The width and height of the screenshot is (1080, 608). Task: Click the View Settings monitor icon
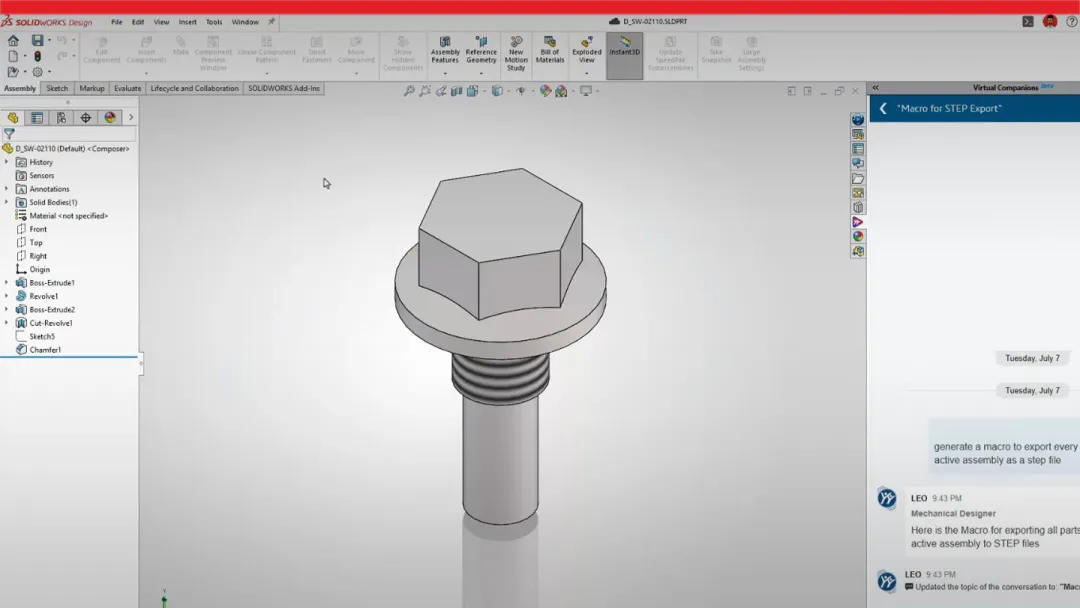[585, 91]
